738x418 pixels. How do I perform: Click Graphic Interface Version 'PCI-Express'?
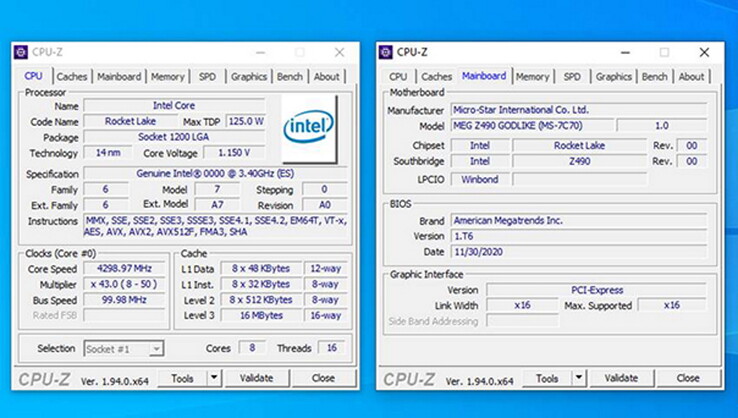tap(597, 290)
